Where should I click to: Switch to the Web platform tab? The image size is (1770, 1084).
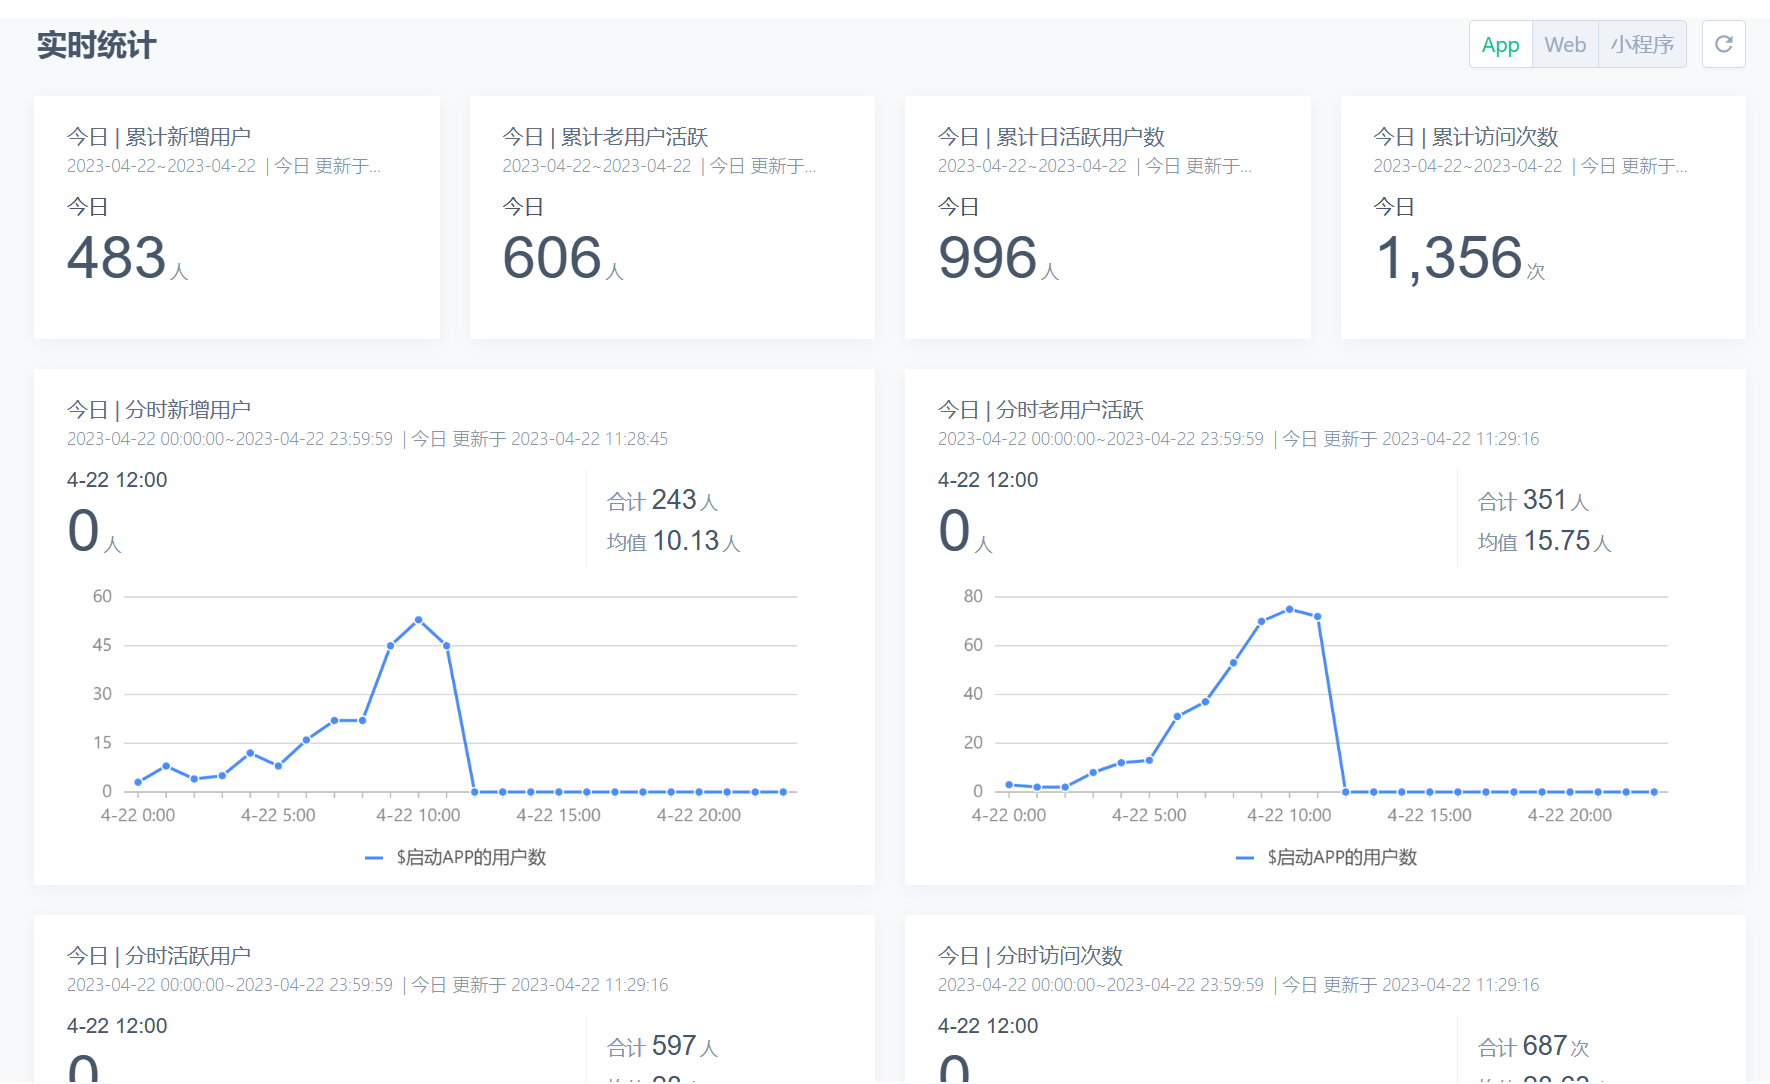coord(1565,44)
